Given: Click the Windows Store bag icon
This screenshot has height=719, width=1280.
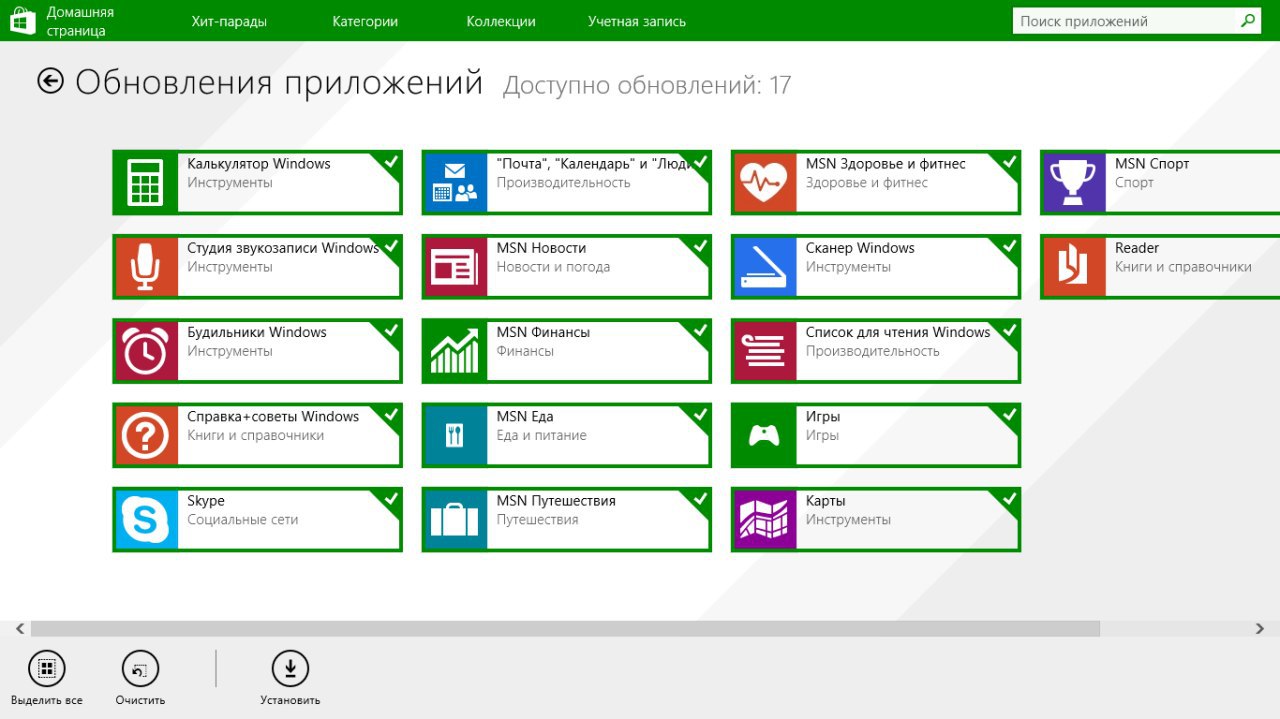Looking at the screenshot, I should 22,21.
